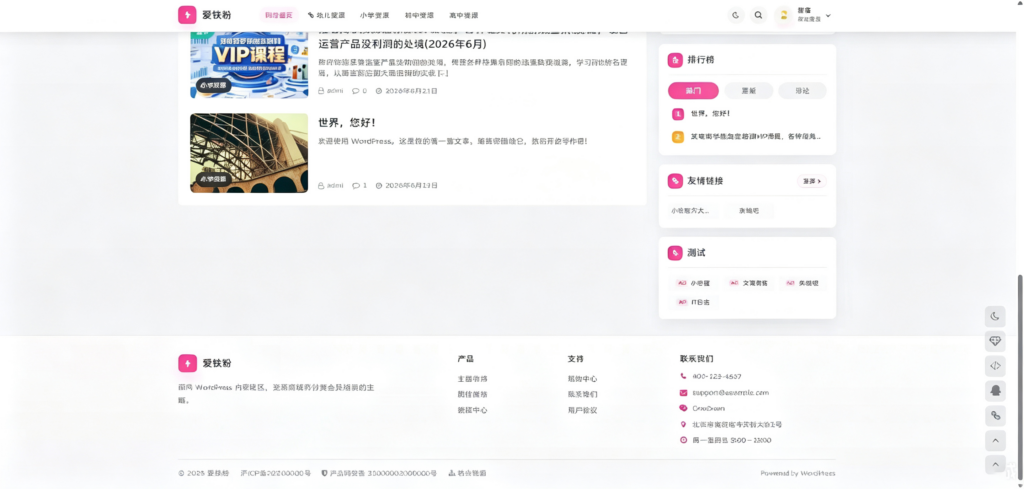The image size is (1024, 489).
Task: Click the 测试 widget heading icon
Action: tap(675, 253)
